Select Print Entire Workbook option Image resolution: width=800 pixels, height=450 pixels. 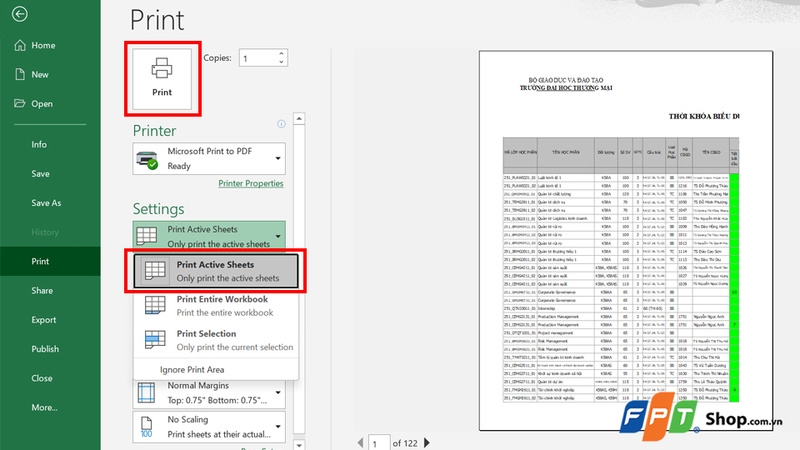216,306
